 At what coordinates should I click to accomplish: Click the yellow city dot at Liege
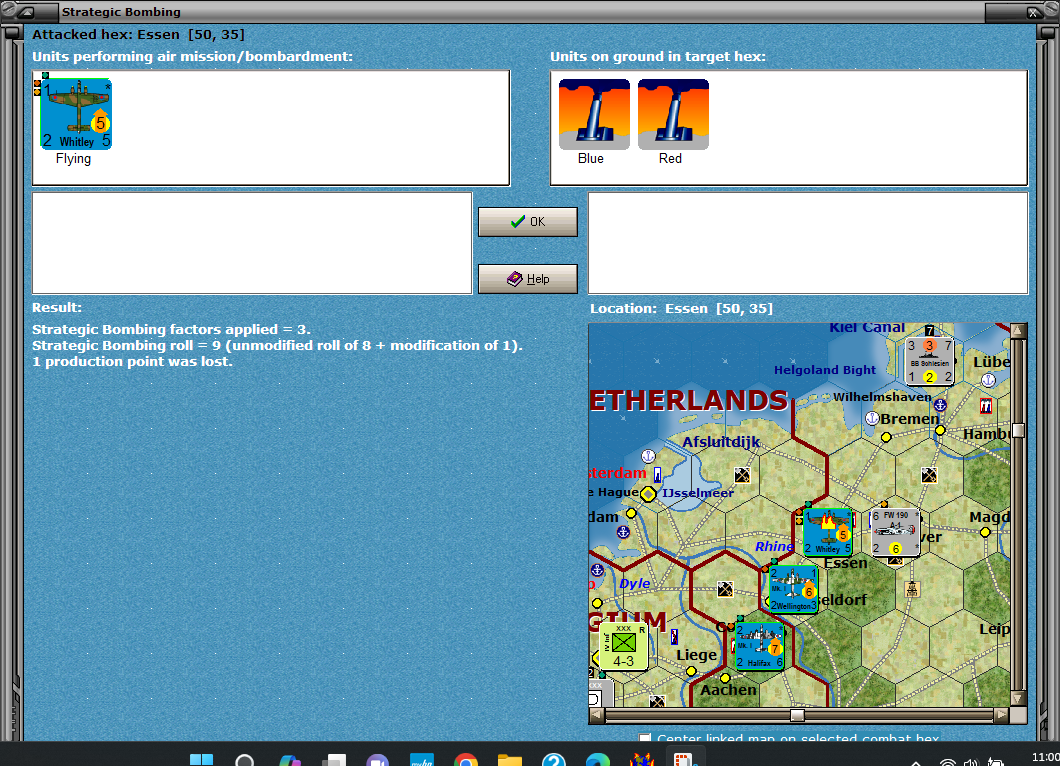691,671
